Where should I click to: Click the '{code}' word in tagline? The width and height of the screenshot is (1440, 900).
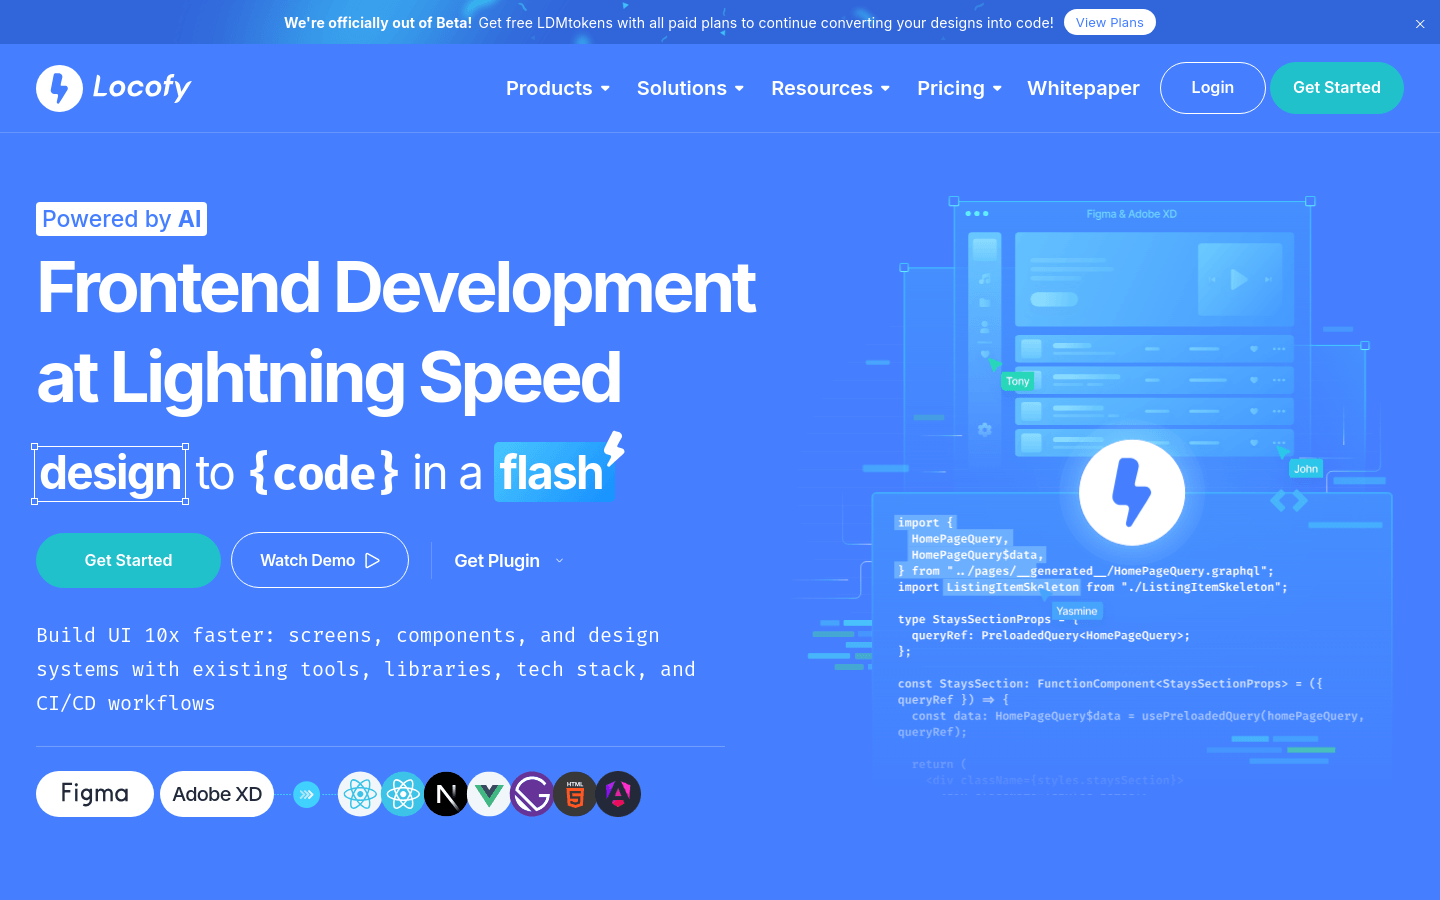[324, 473]
